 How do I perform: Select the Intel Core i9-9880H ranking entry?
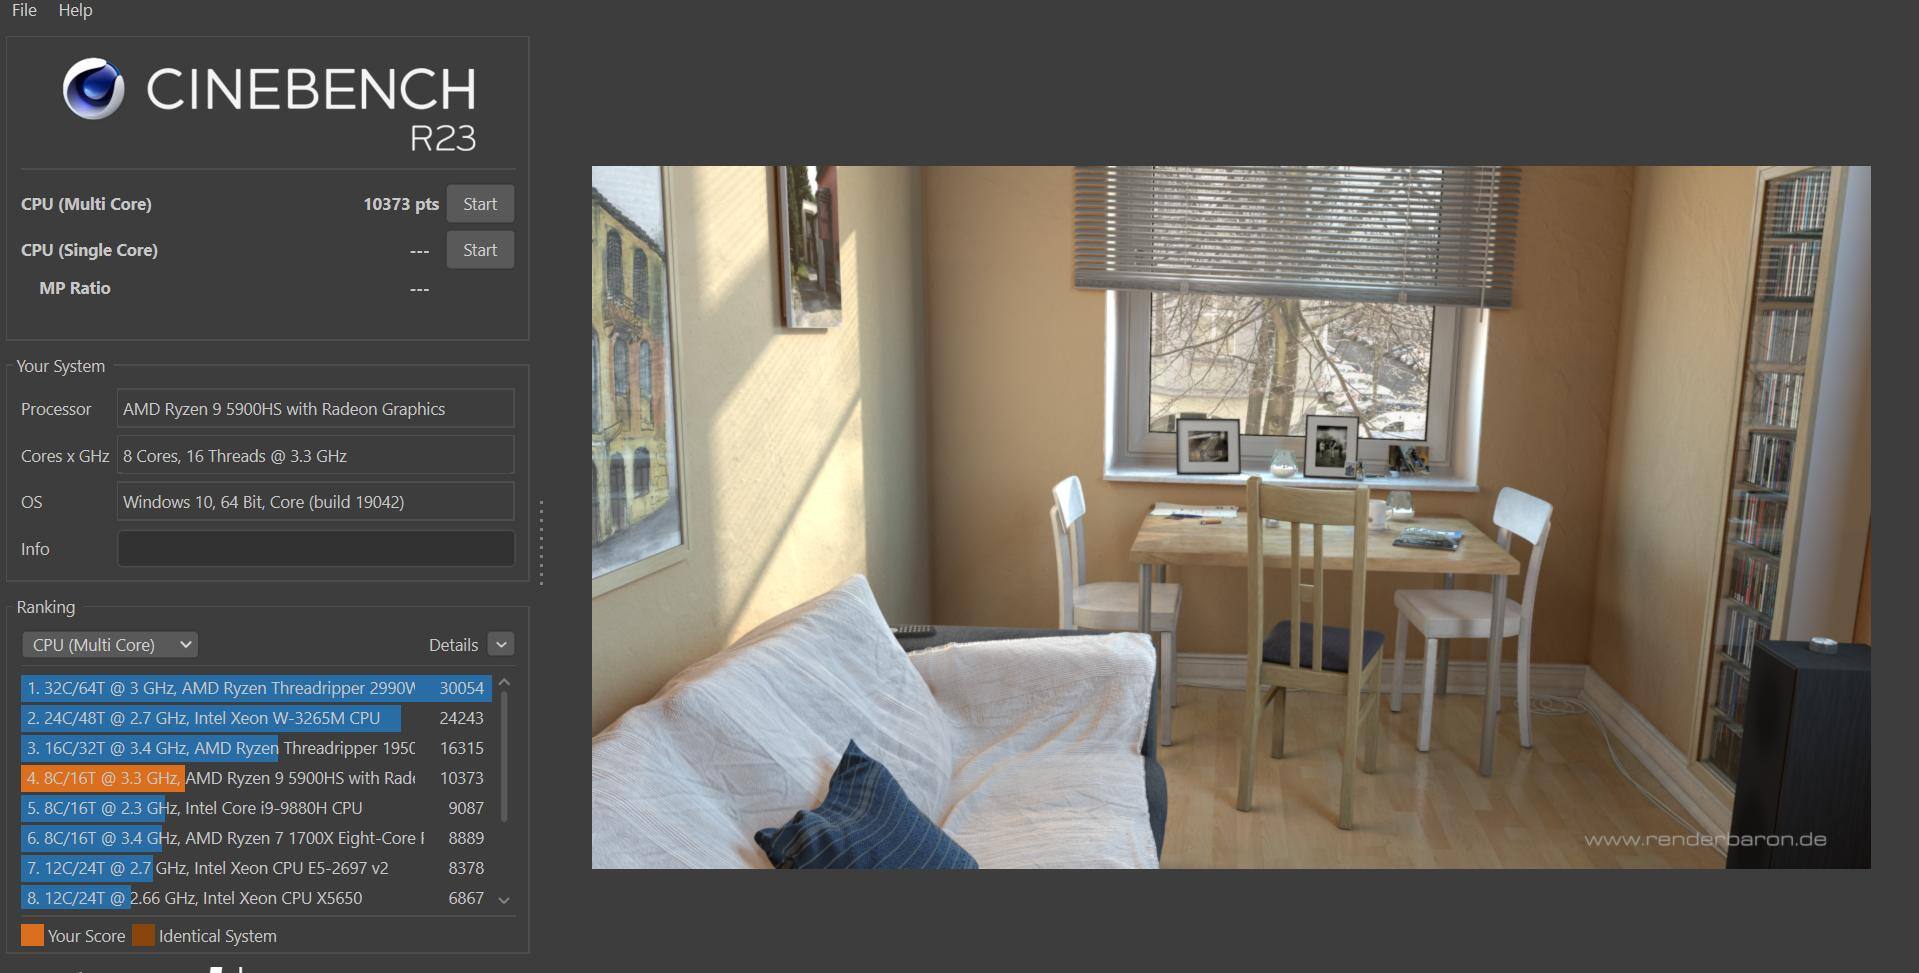click(x=220, y=808)
